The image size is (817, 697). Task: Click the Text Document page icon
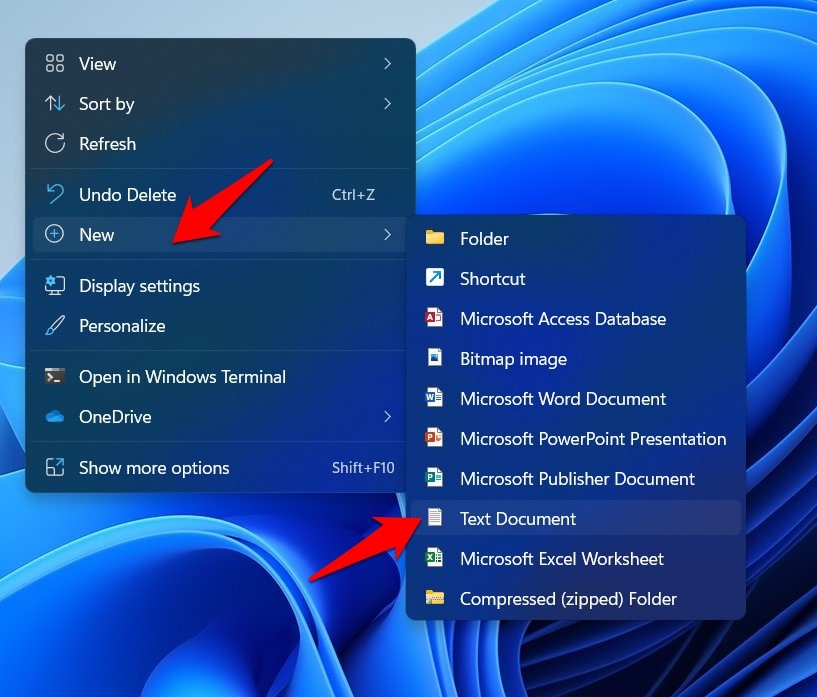tap(435, 517)
